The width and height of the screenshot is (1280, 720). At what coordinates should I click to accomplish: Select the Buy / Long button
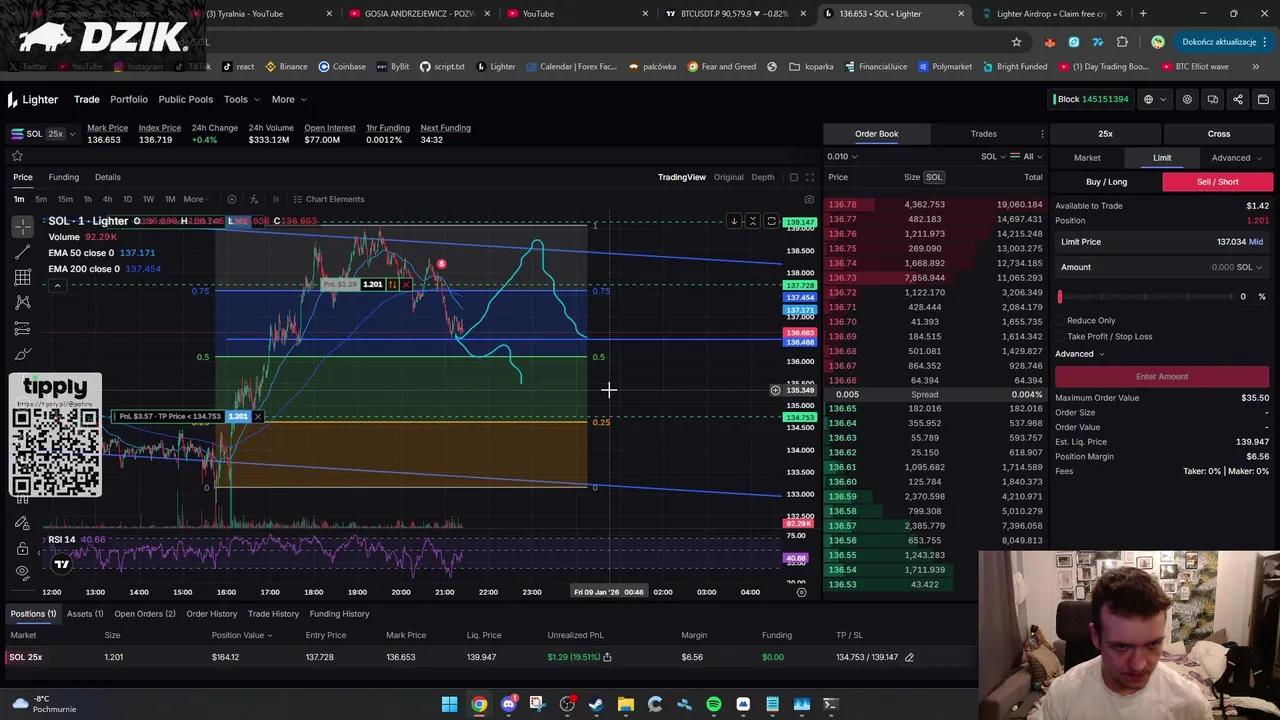coord(1106,182)
